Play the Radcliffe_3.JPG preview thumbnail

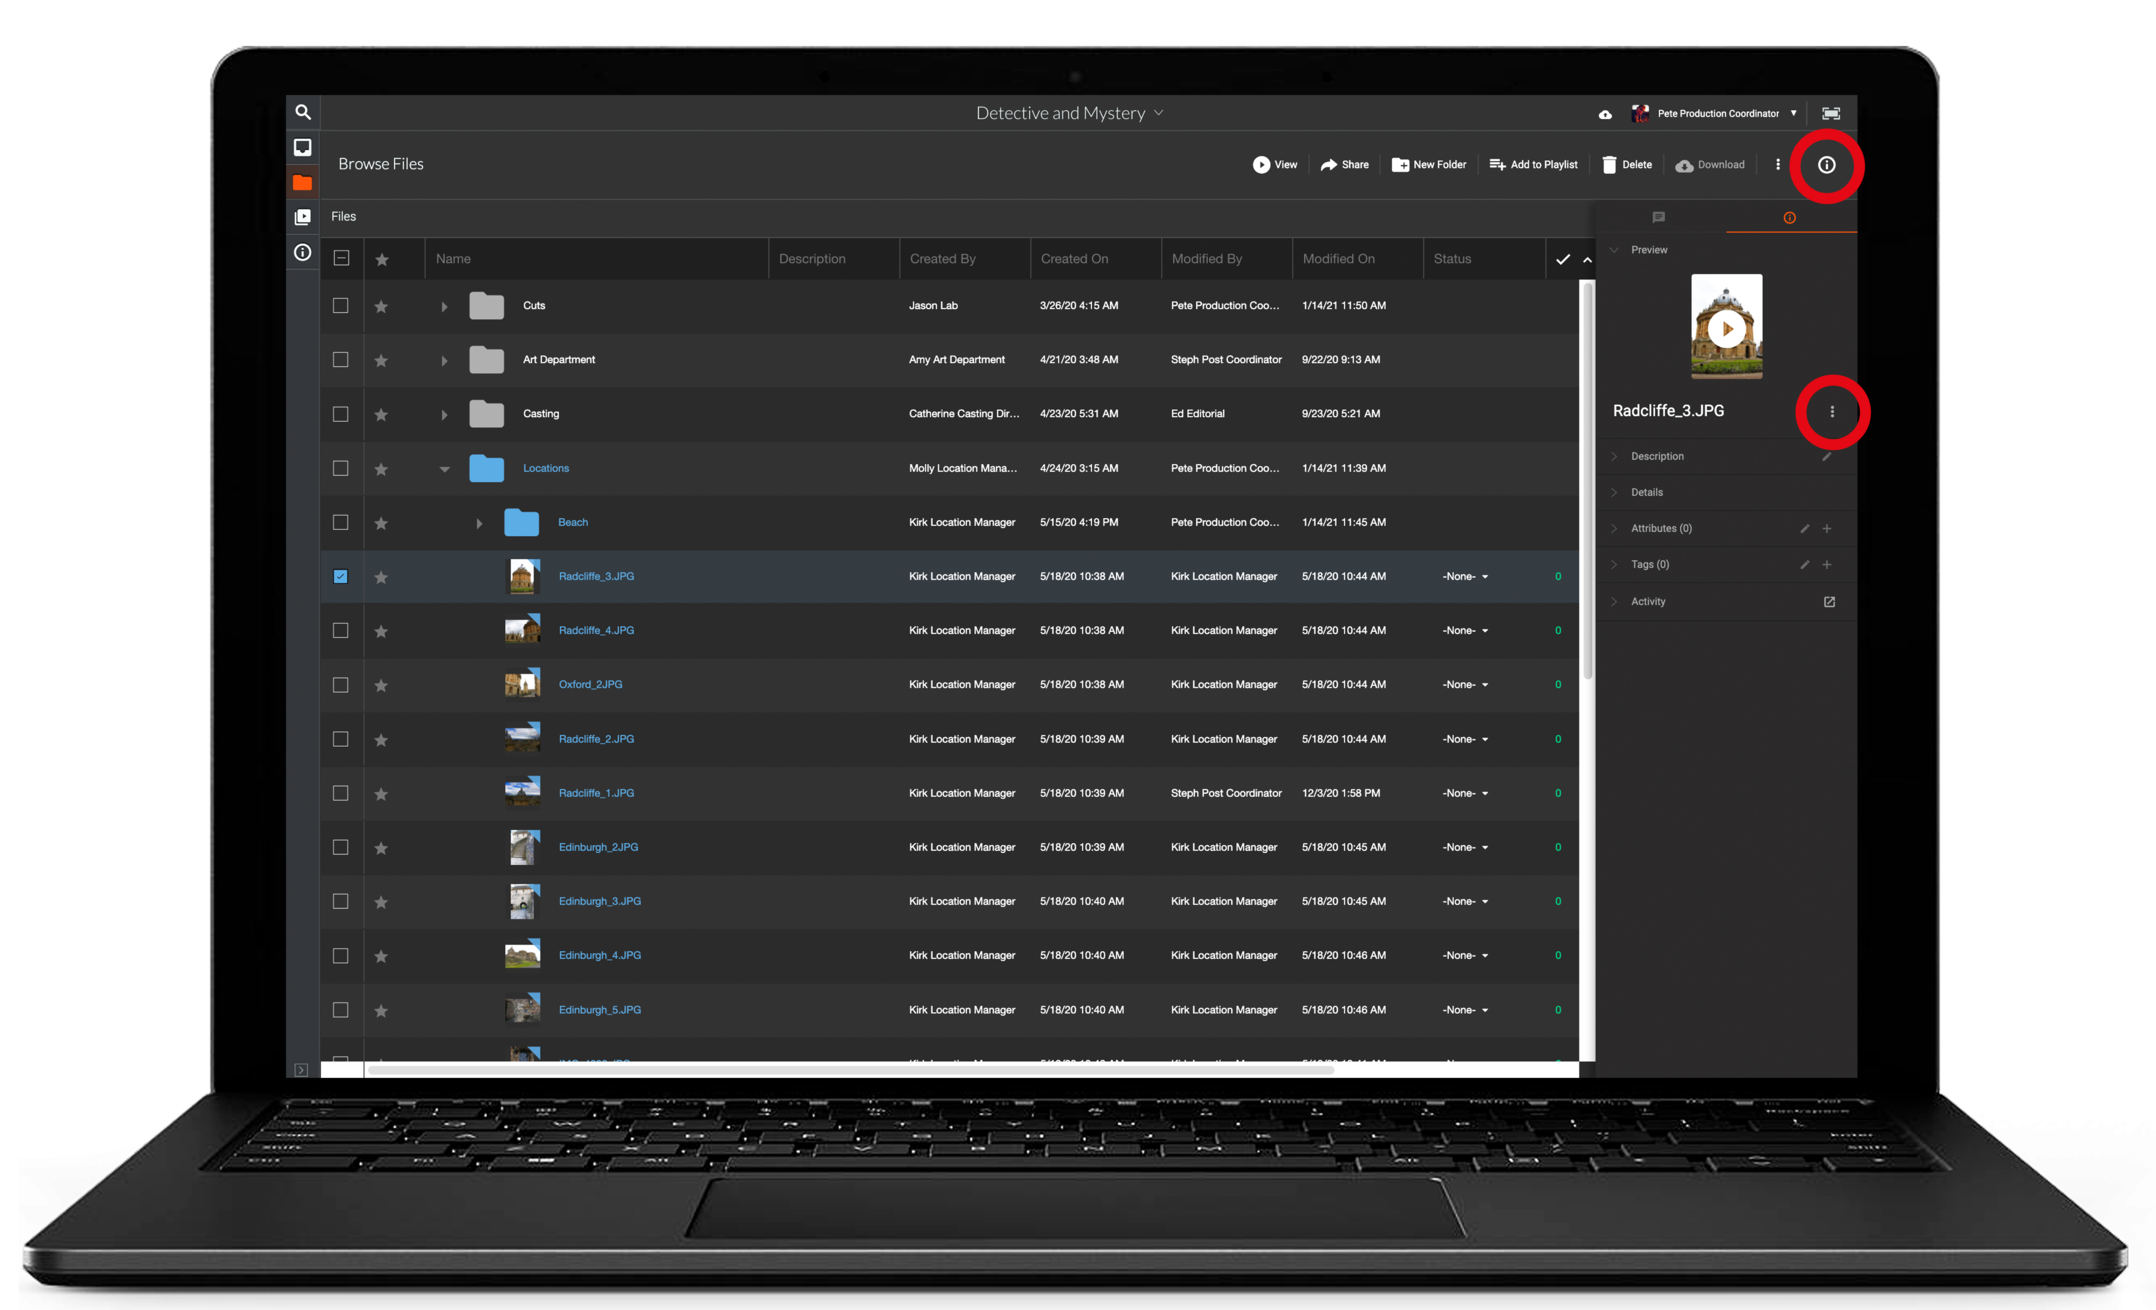coord(1726,328)
